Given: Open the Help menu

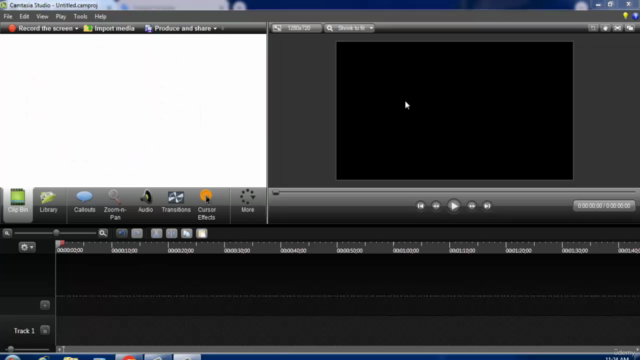Looking at the screenshot, I should tap(100, 16).
